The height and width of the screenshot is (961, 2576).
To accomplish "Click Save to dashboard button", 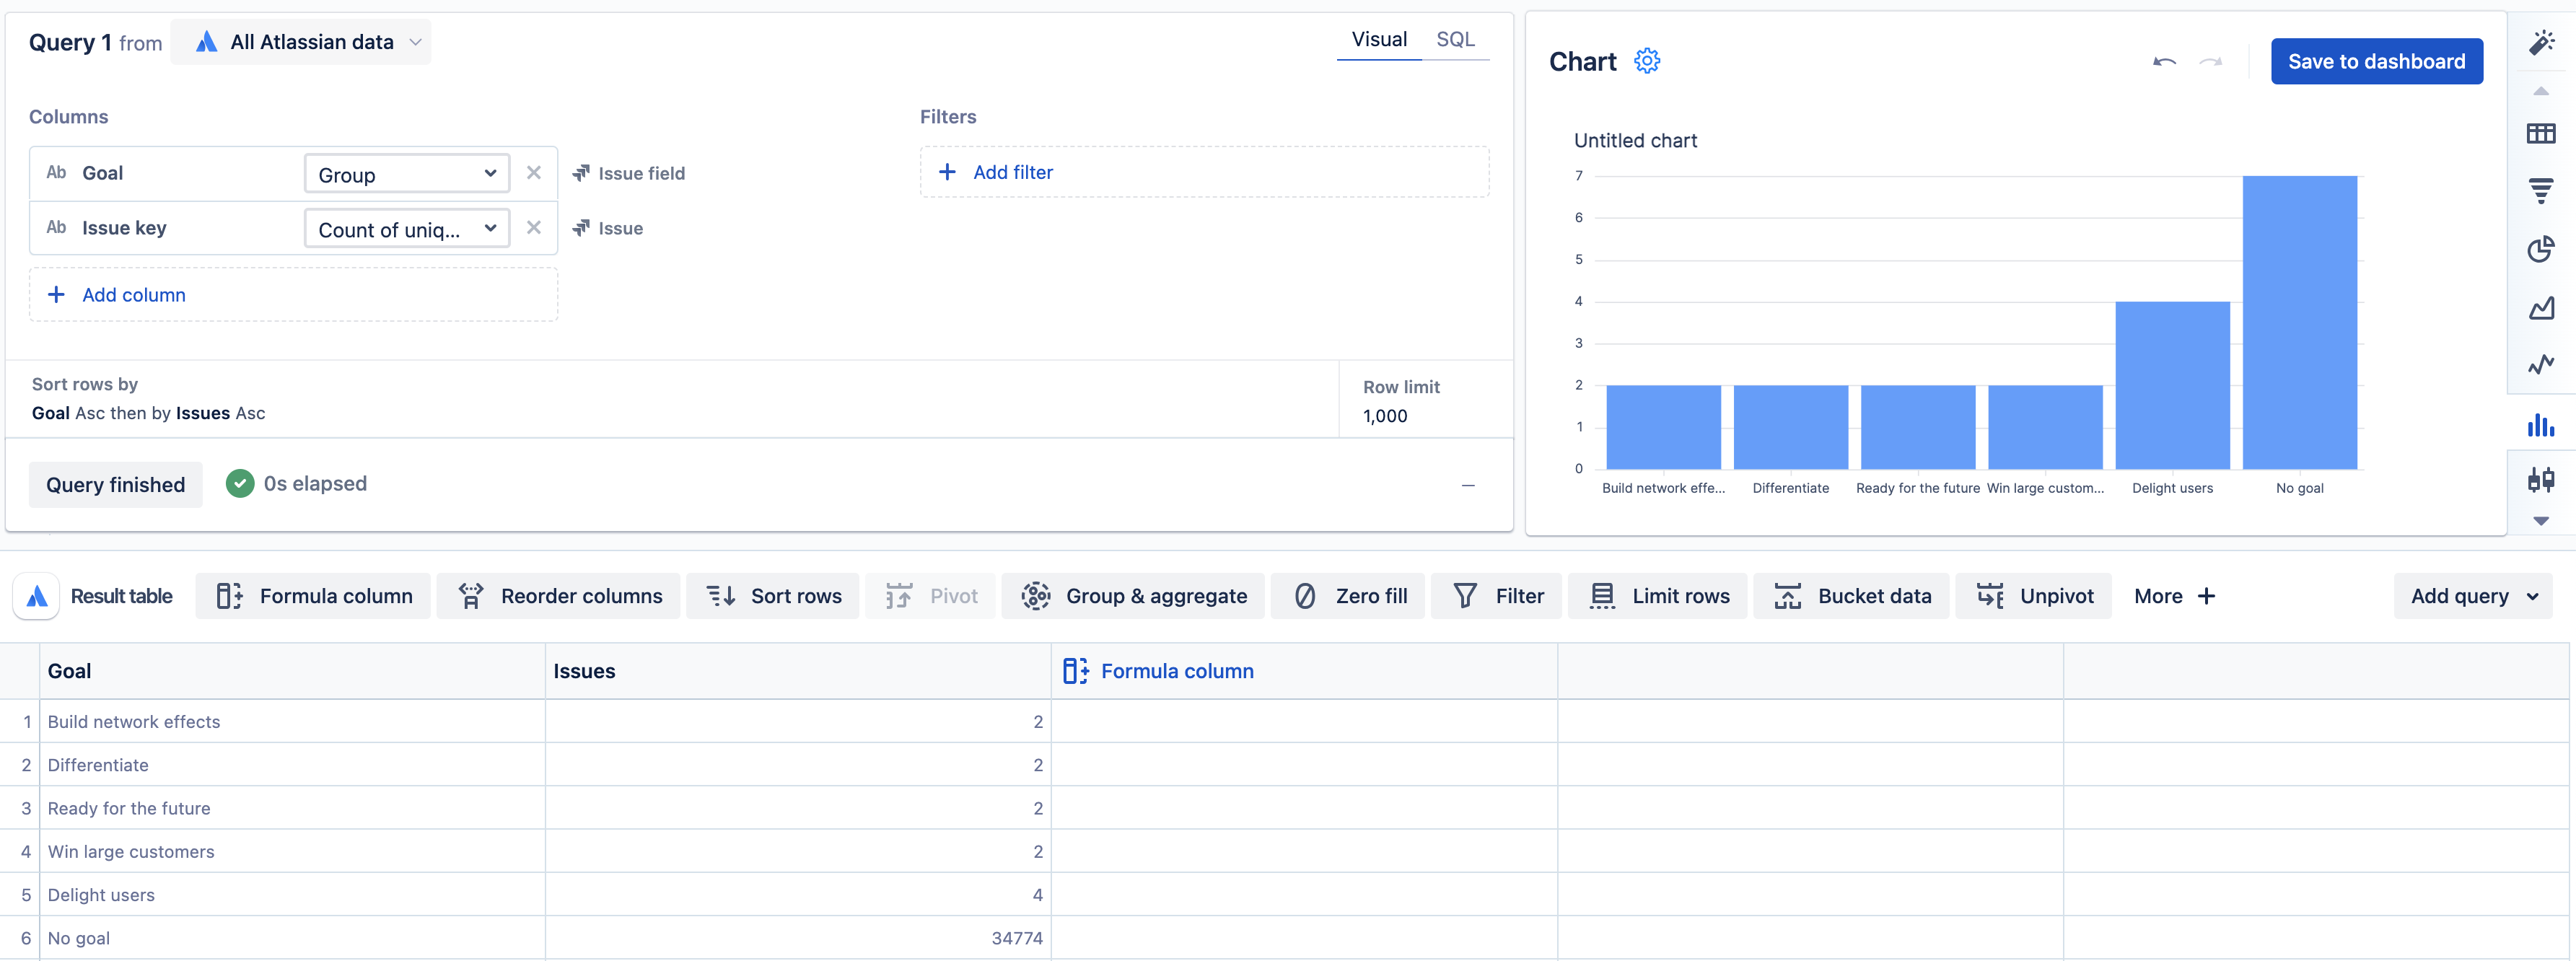I will click(2376, 62).
